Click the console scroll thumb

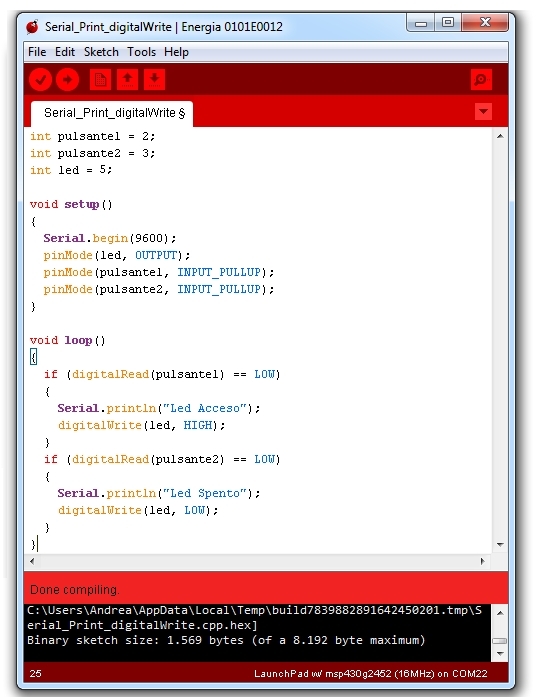click(500, 641)
